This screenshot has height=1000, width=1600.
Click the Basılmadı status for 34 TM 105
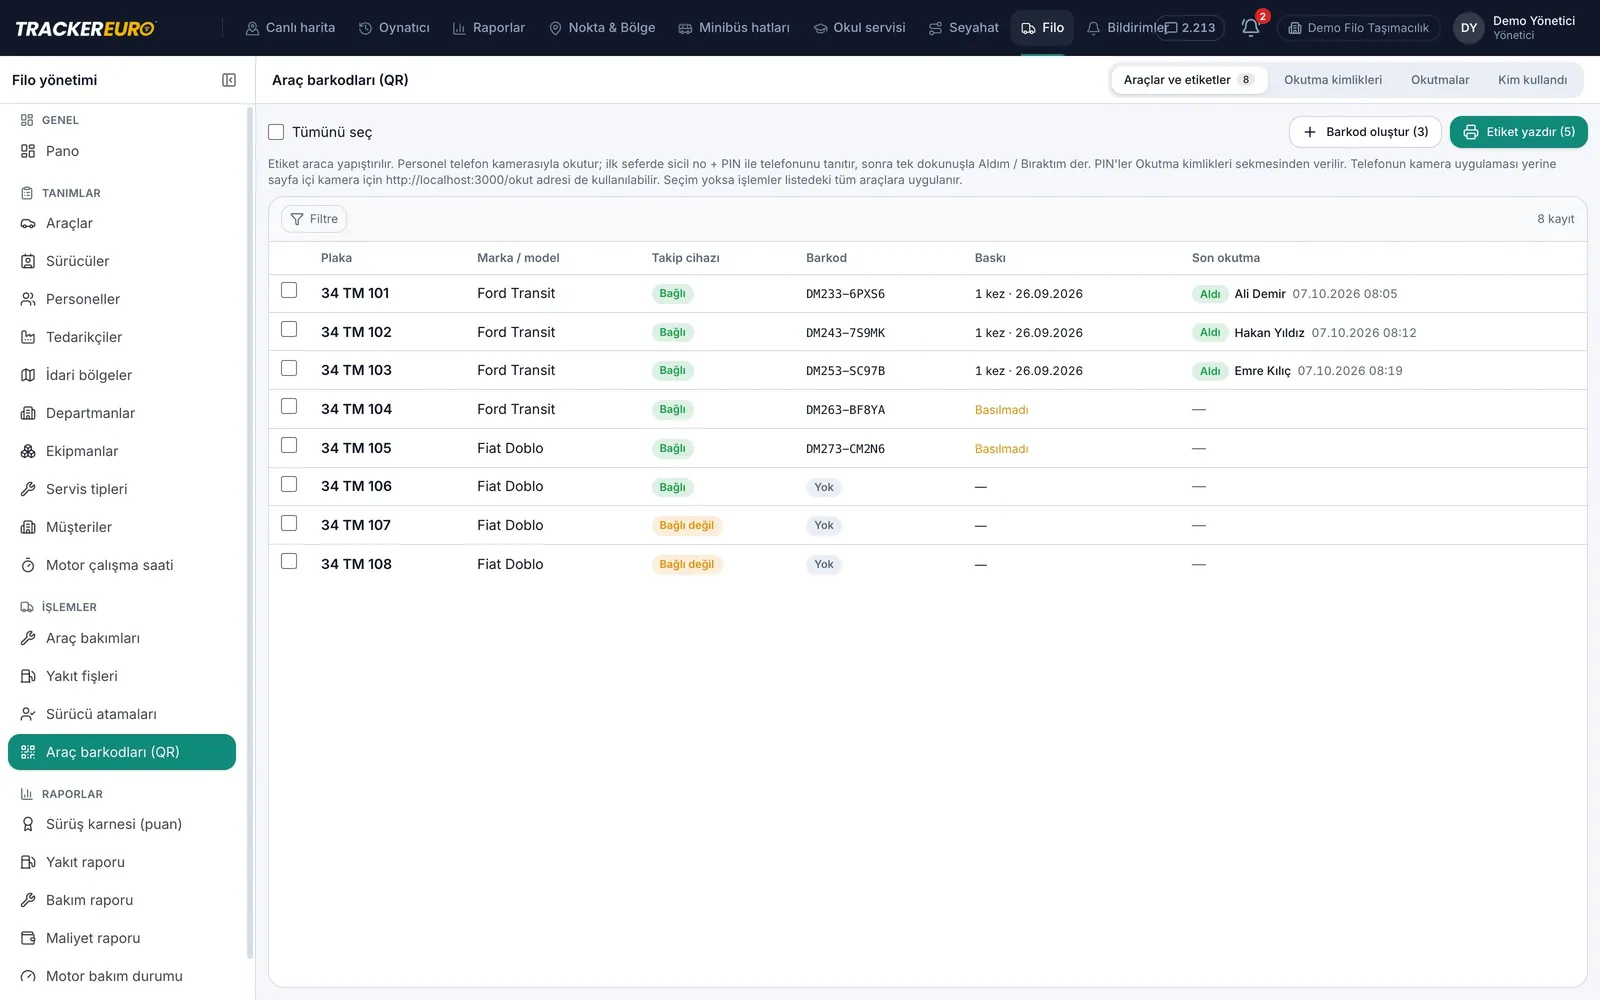(1001, 449)
